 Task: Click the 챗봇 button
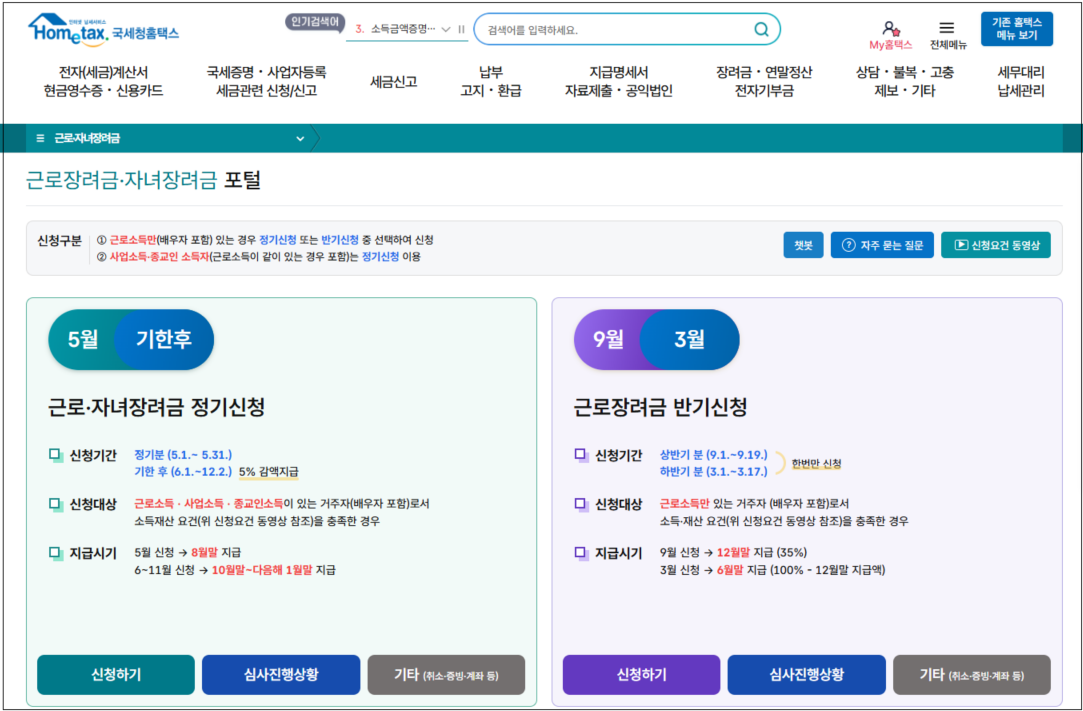(802, 244)
